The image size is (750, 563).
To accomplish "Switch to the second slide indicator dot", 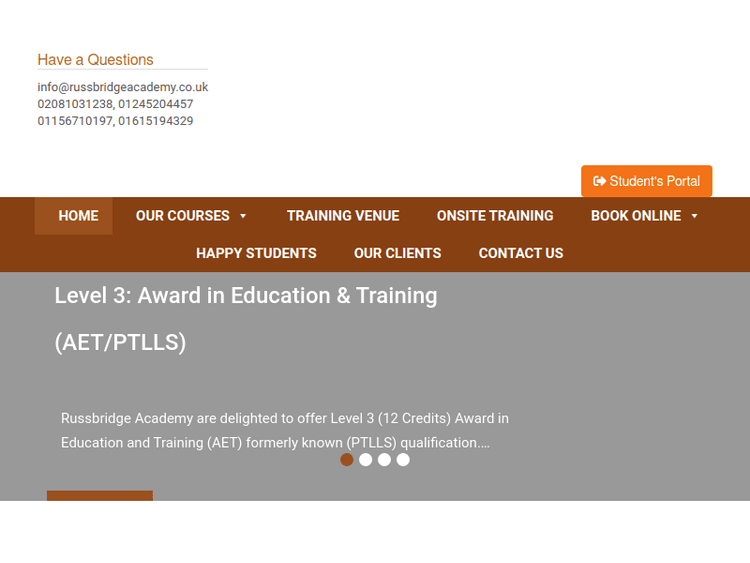I will 366,460.
